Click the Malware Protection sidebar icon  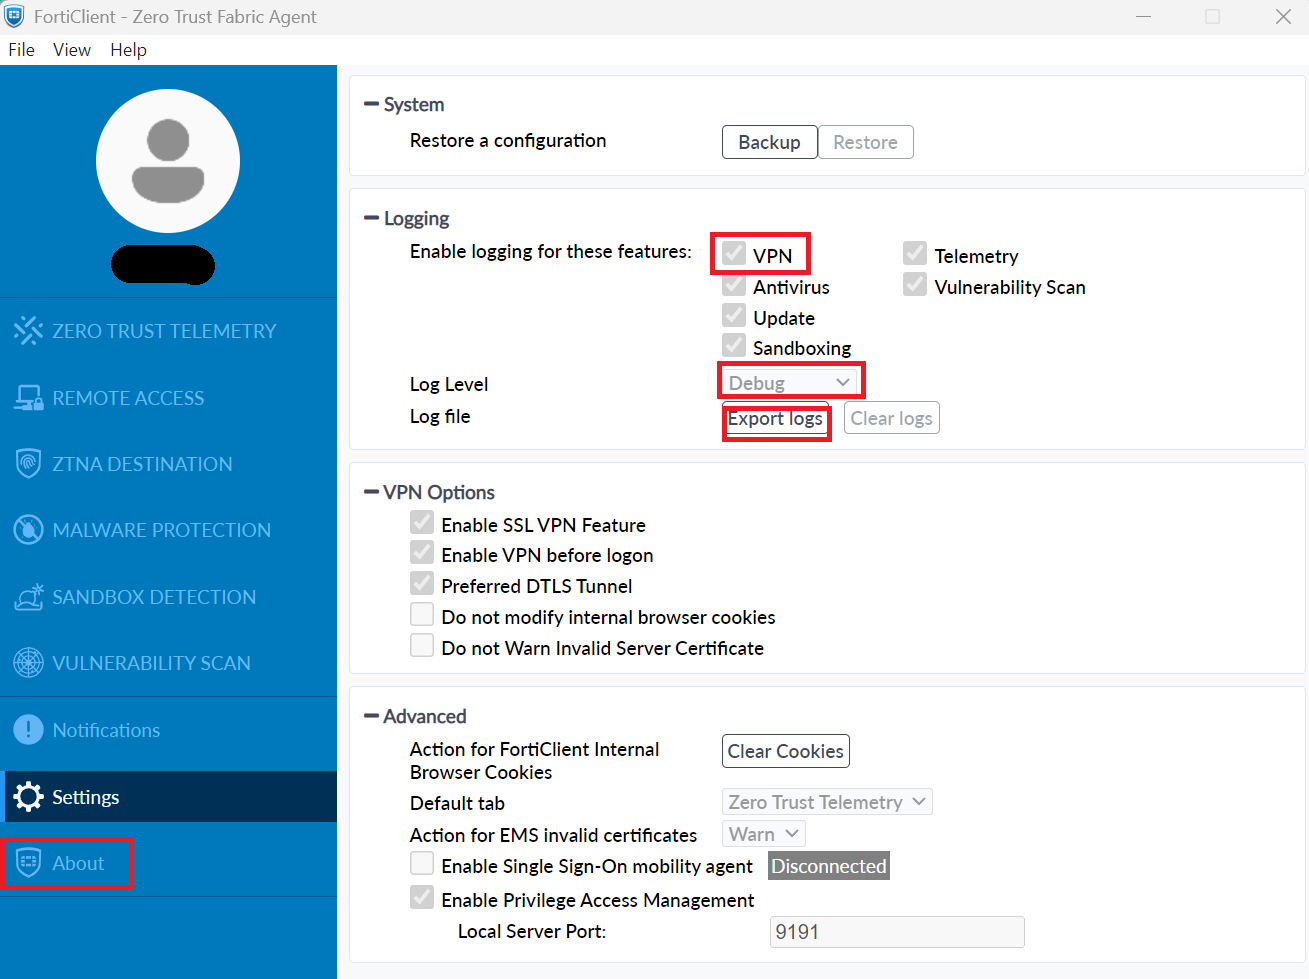click(28, 530)
